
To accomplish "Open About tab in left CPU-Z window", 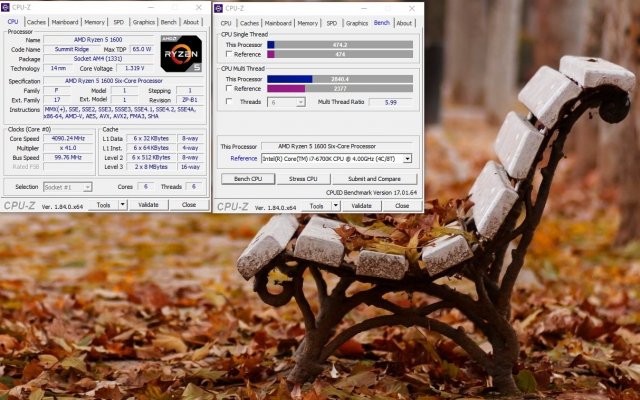I will [191, 22].
